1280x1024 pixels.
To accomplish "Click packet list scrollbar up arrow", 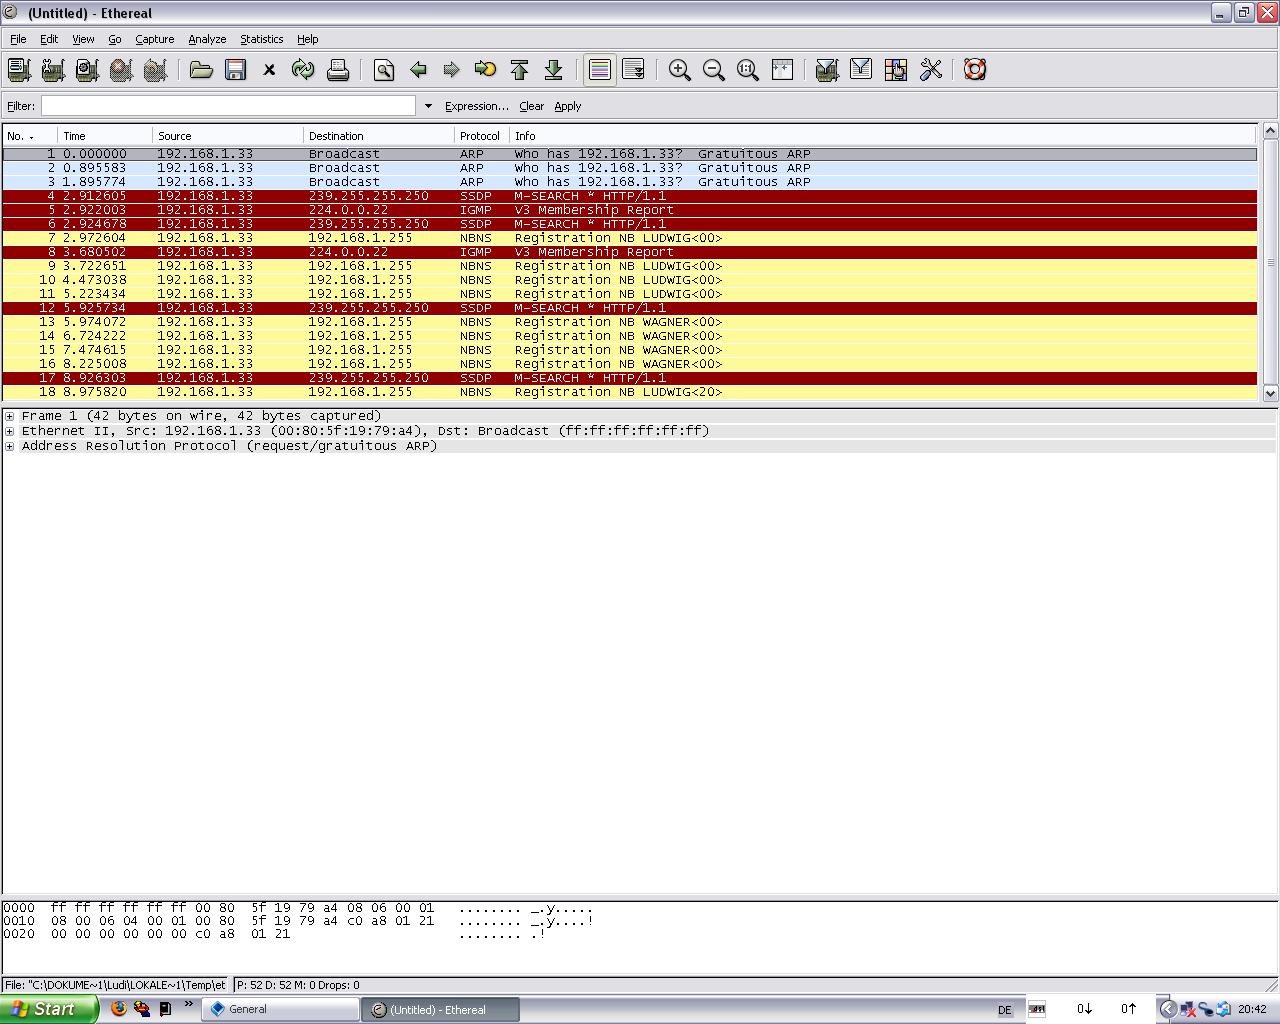I will 1270,131.
